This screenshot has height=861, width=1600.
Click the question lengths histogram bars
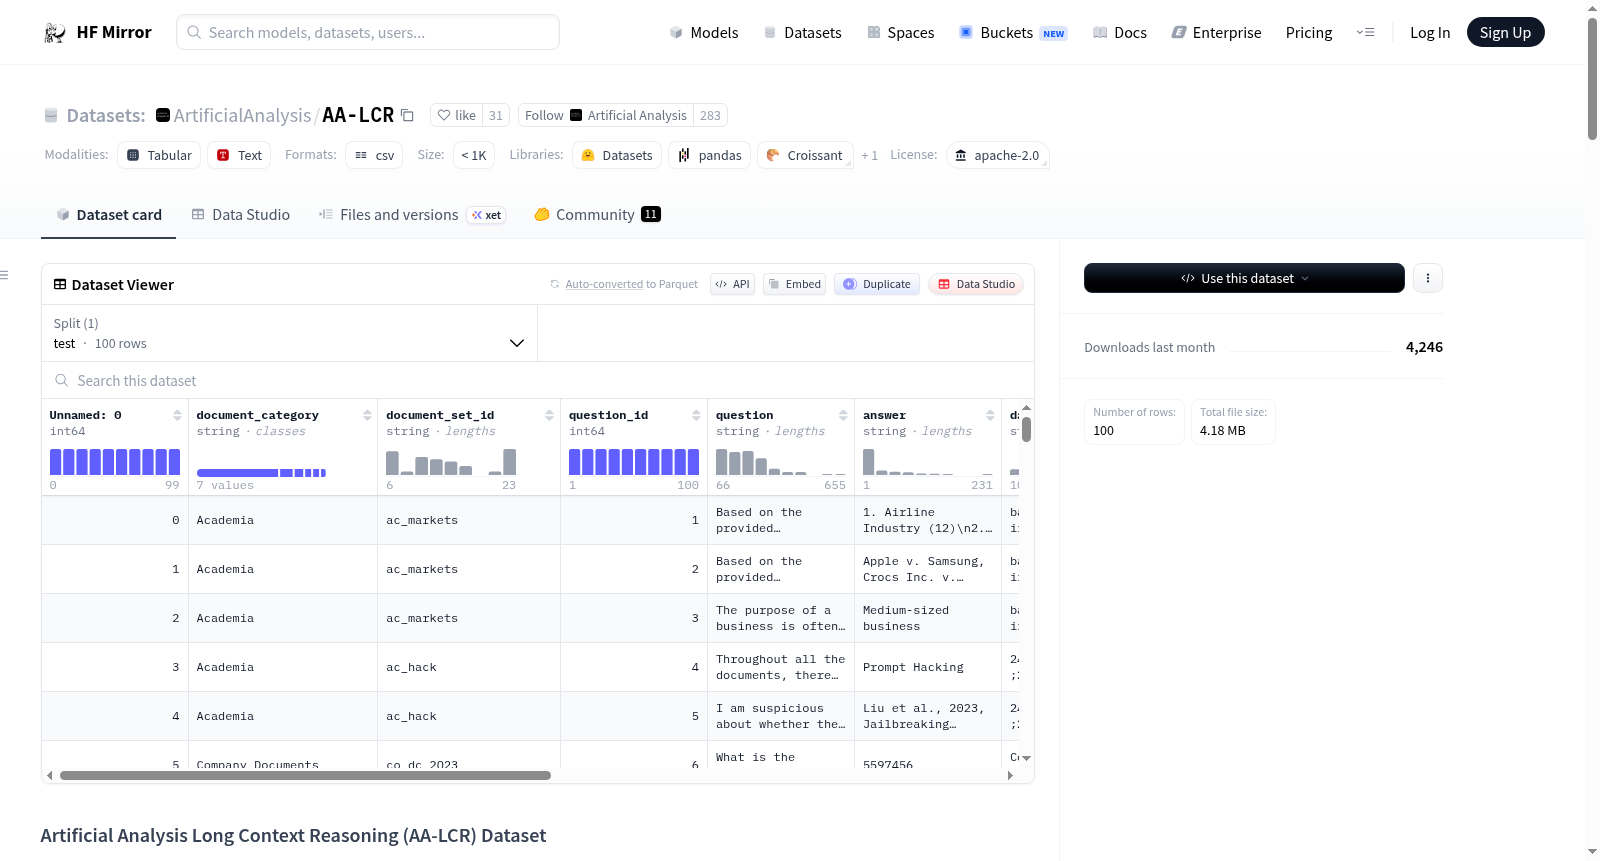coord(781,462)
